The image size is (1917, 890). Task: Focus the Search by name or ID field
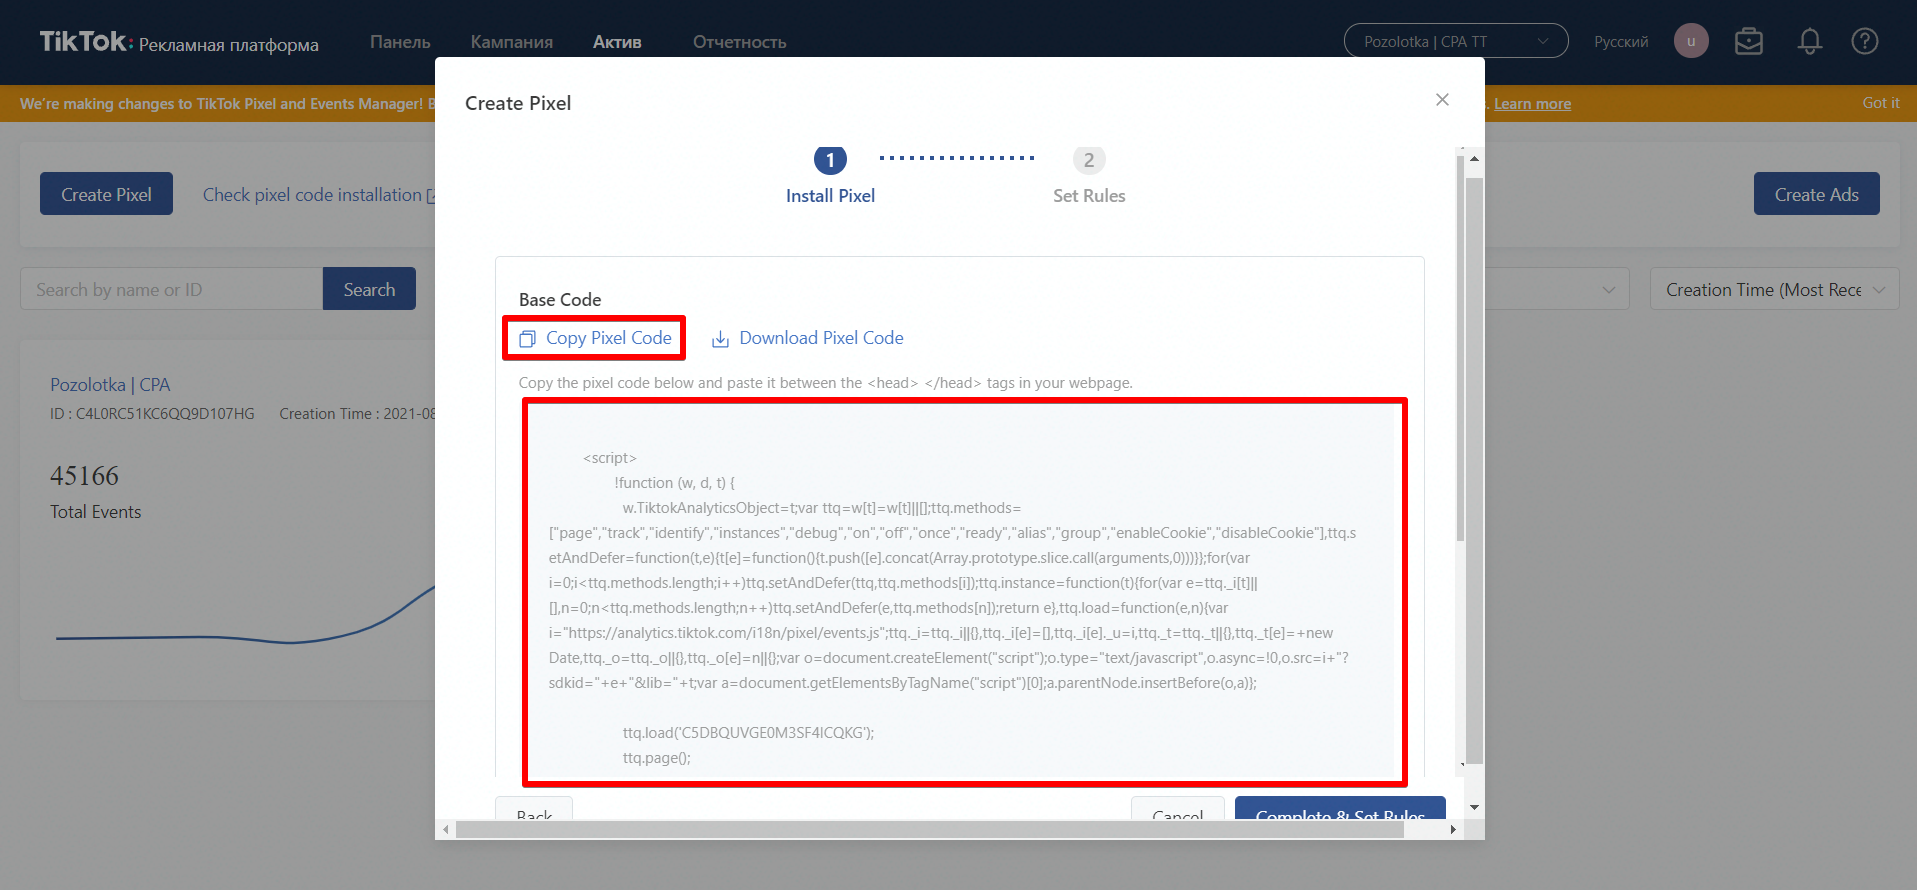coord(171,289)
